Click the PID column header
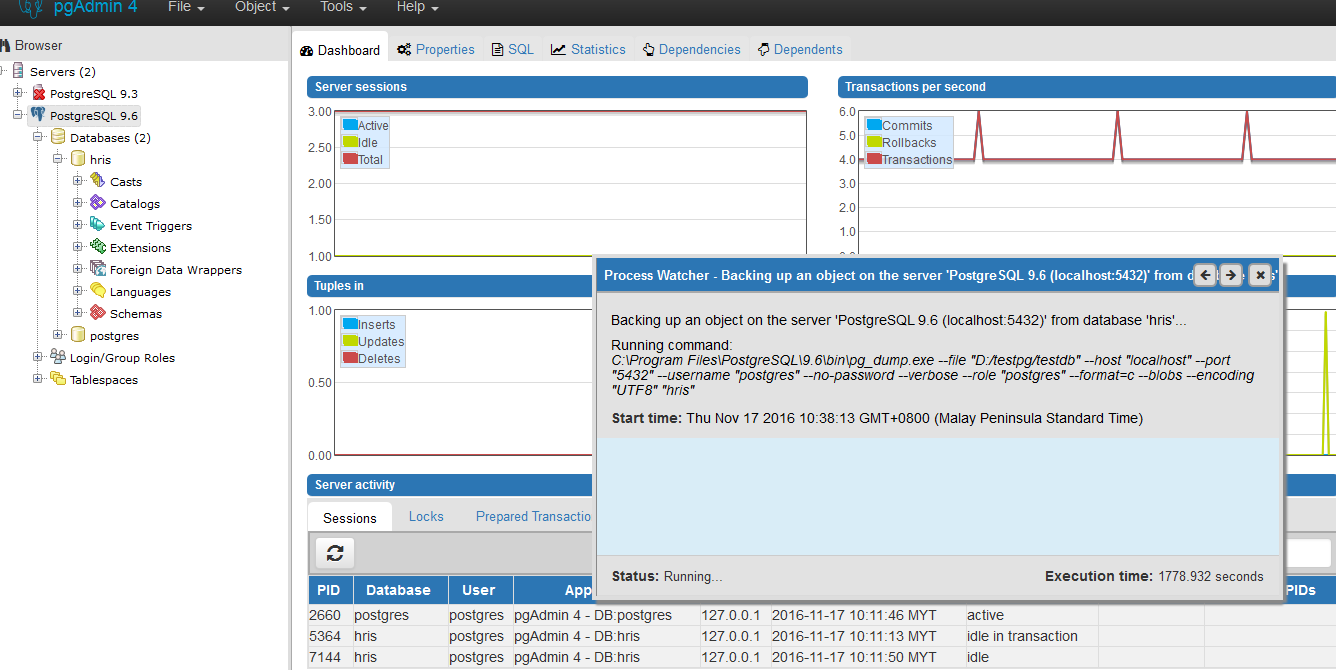1336x670 pixels. (328, 590)
